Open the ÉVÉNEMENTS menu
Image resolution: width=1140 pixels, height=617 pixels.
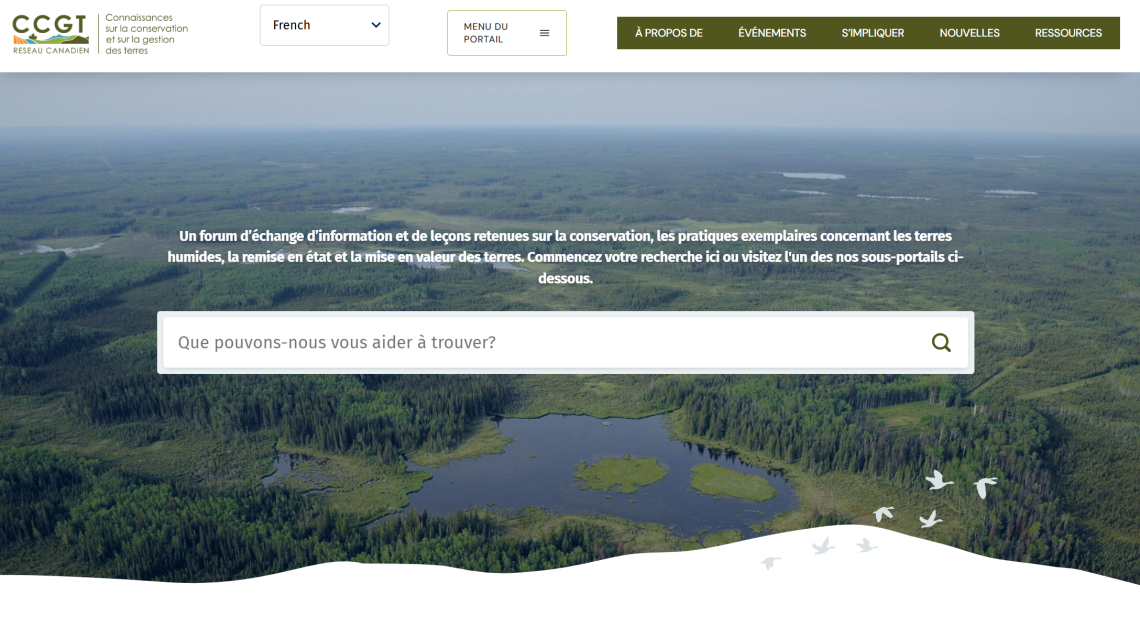coord(771,32)
